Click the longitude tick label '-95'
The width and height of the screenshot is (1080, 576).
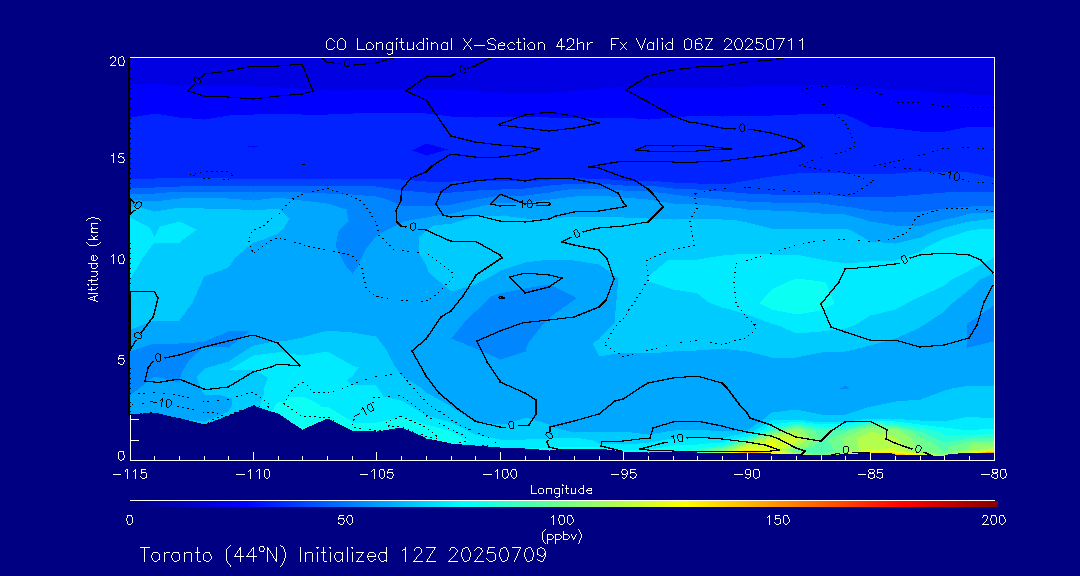point(623,475)
